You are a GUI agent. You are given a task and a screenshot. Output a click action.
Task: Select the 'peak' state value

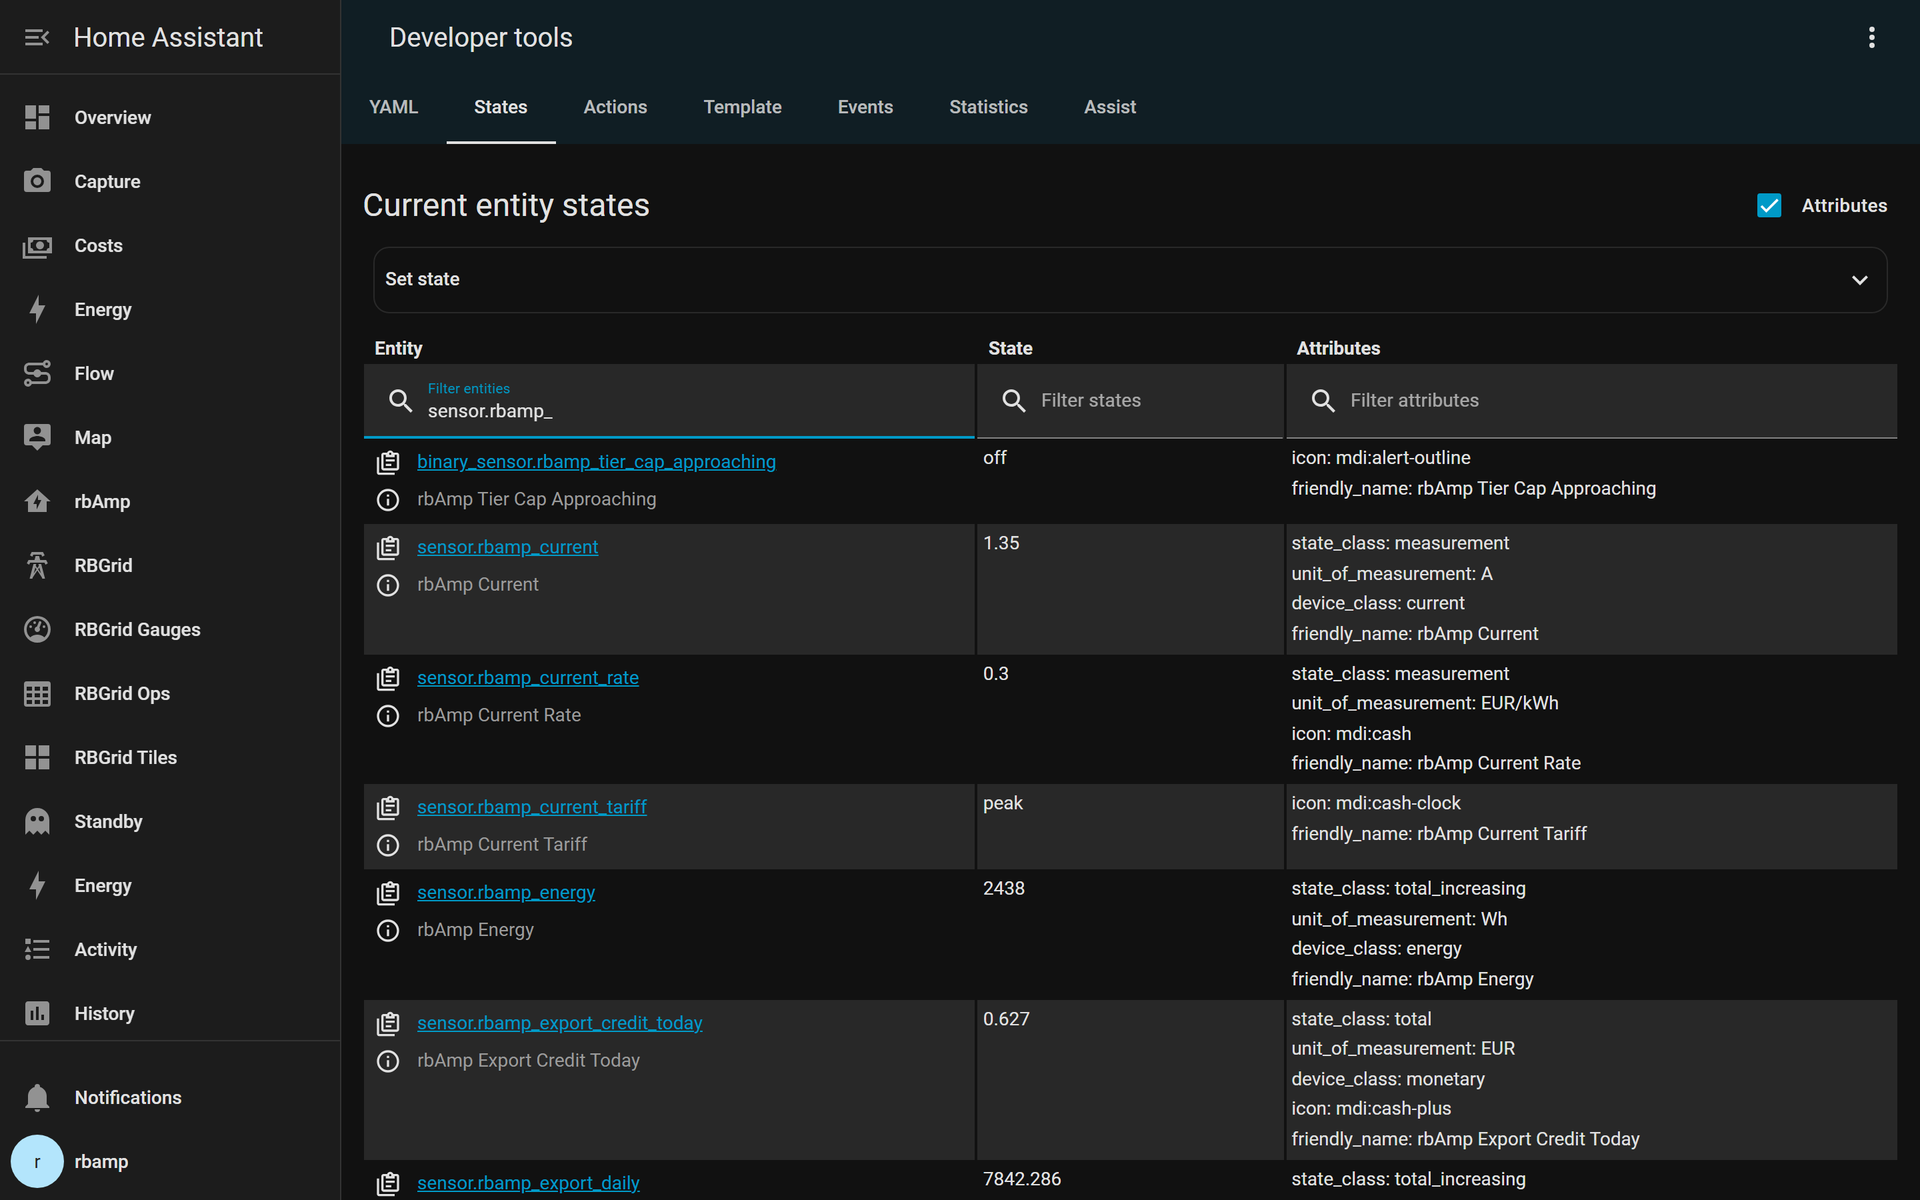1003,803
